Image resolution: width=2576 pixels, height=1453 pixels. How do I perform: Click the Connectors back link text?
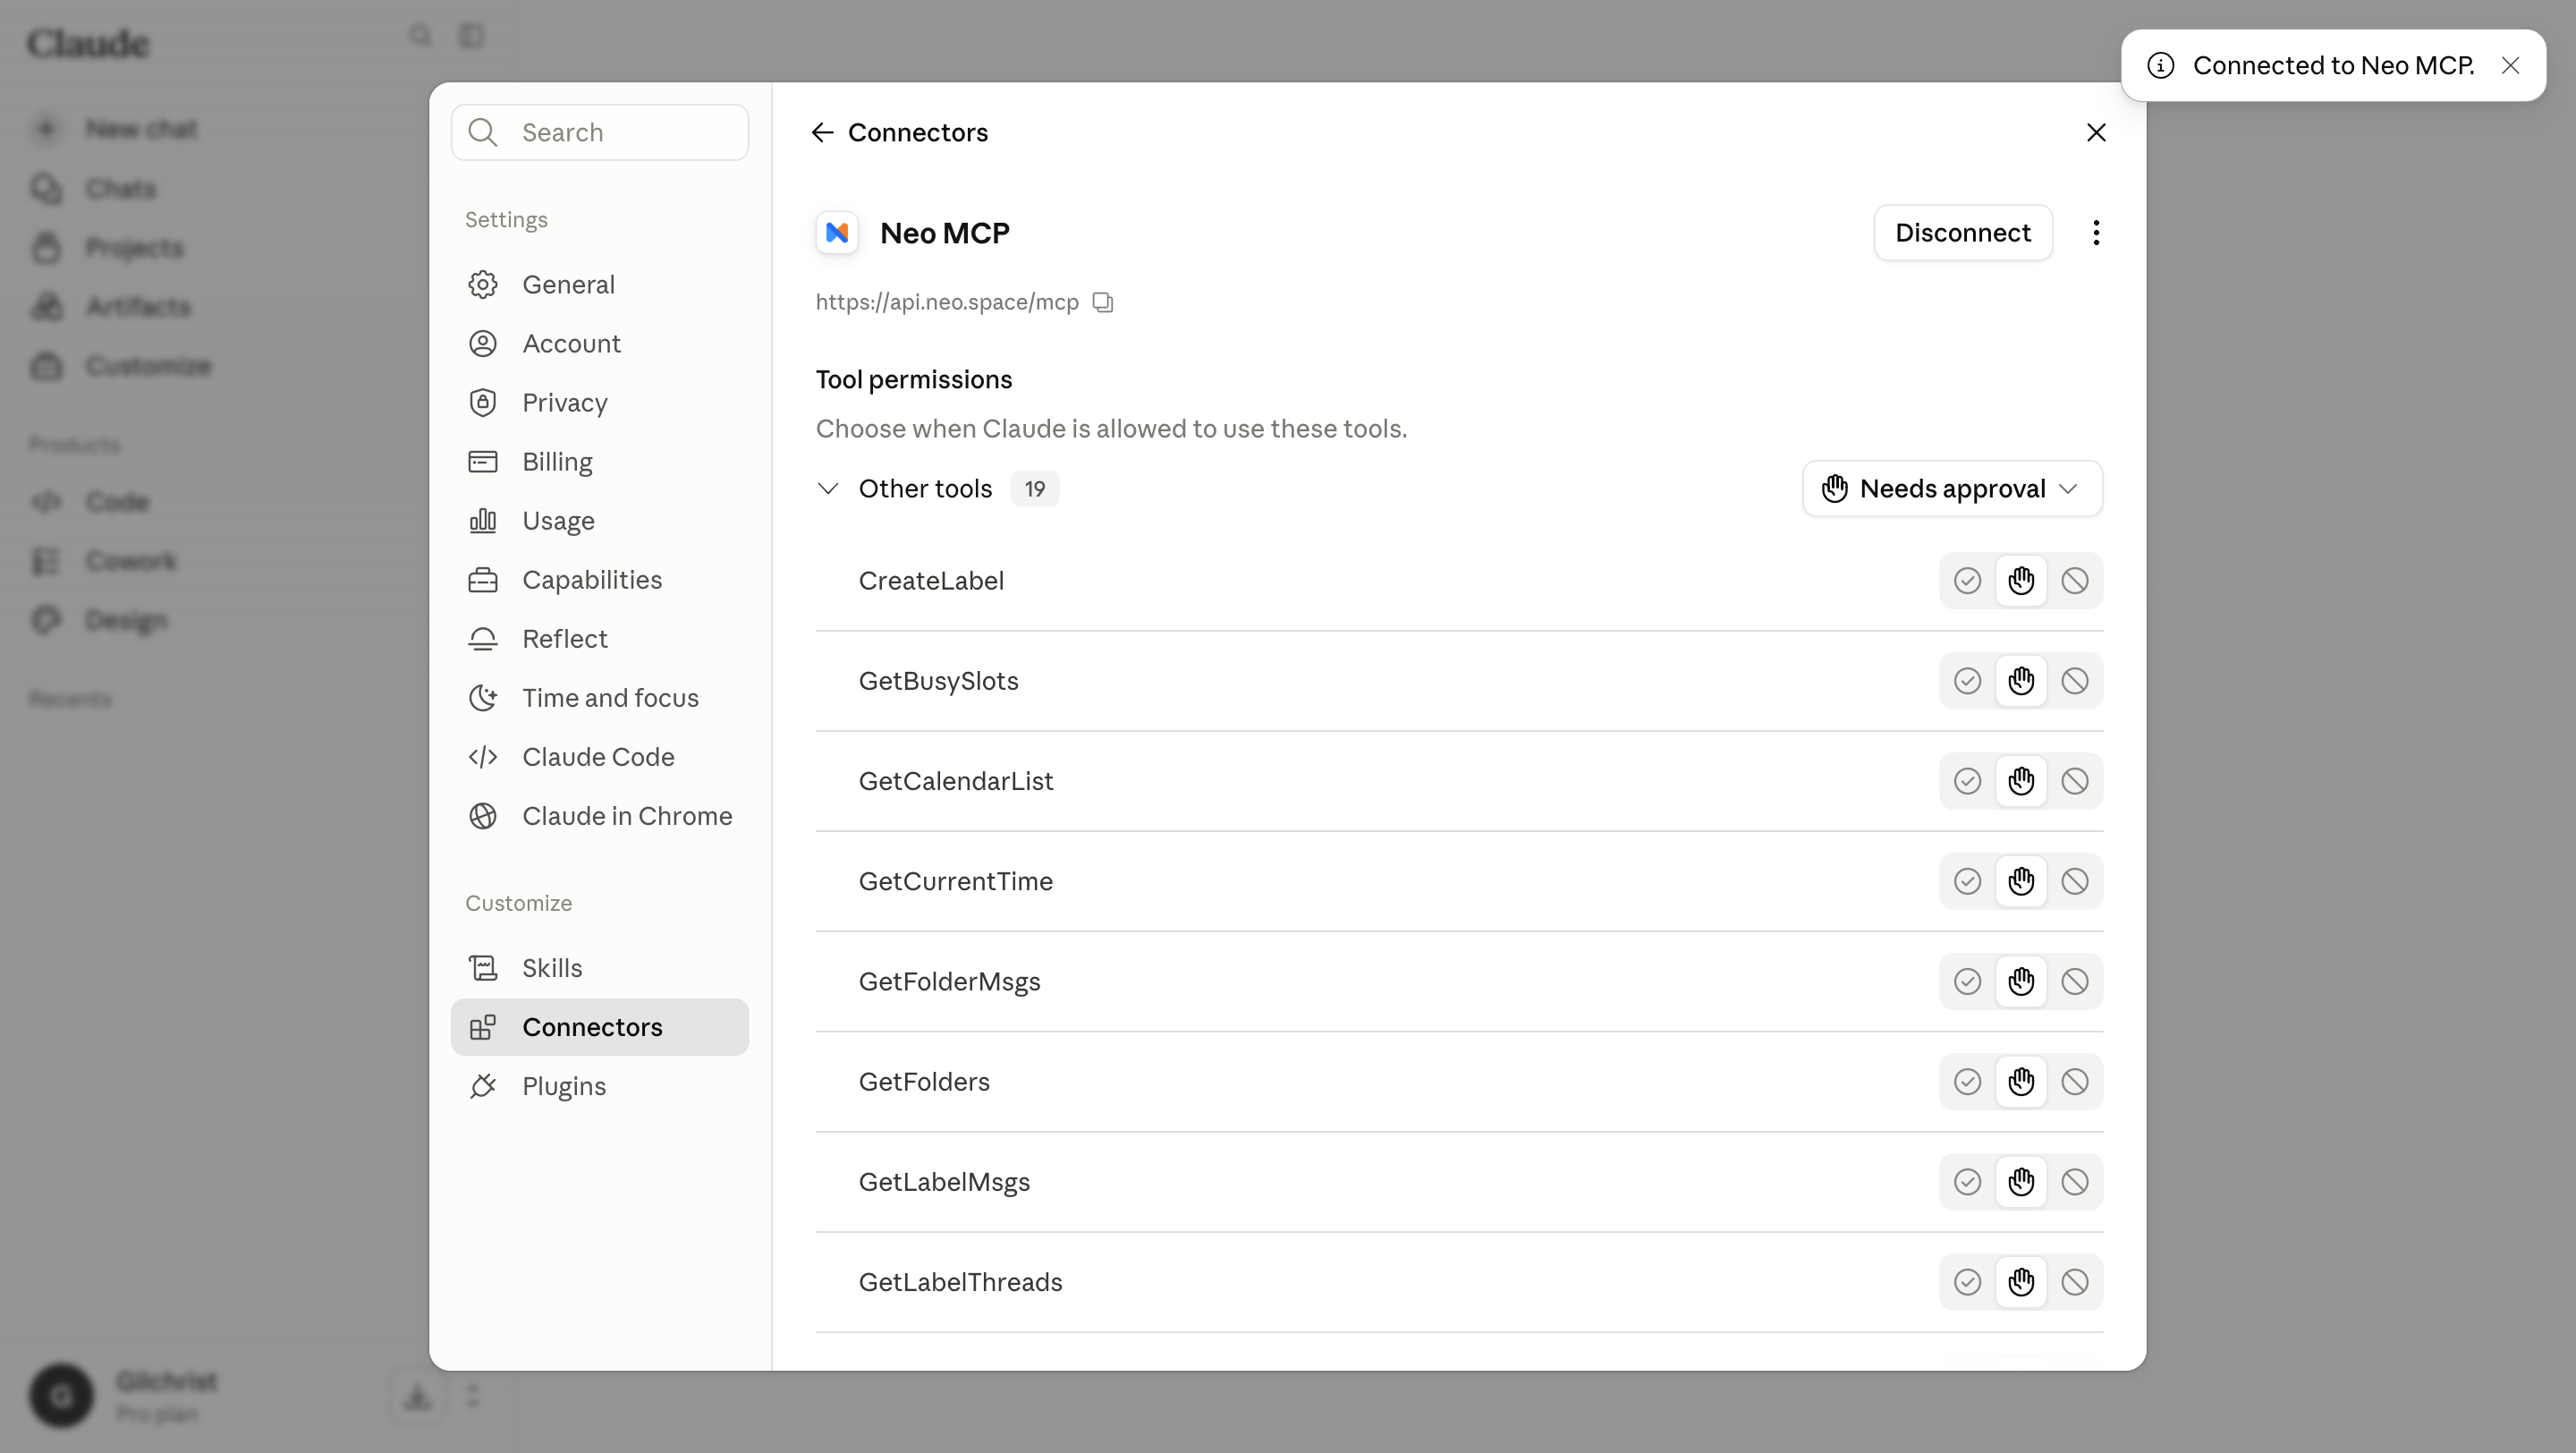pos(917,132)
